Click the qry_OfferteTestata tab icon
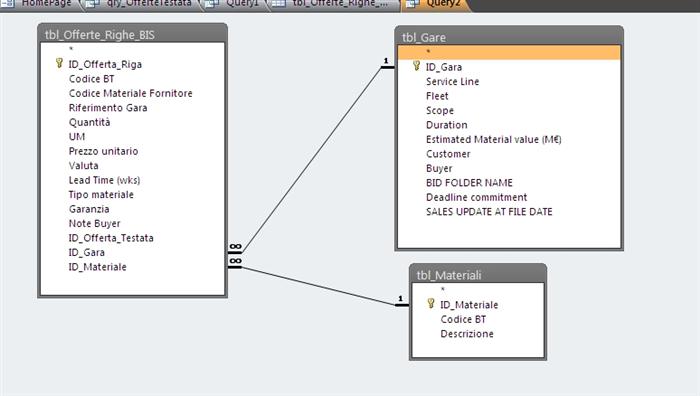Screen dimensions: 700x396 [x=93, y=4]
